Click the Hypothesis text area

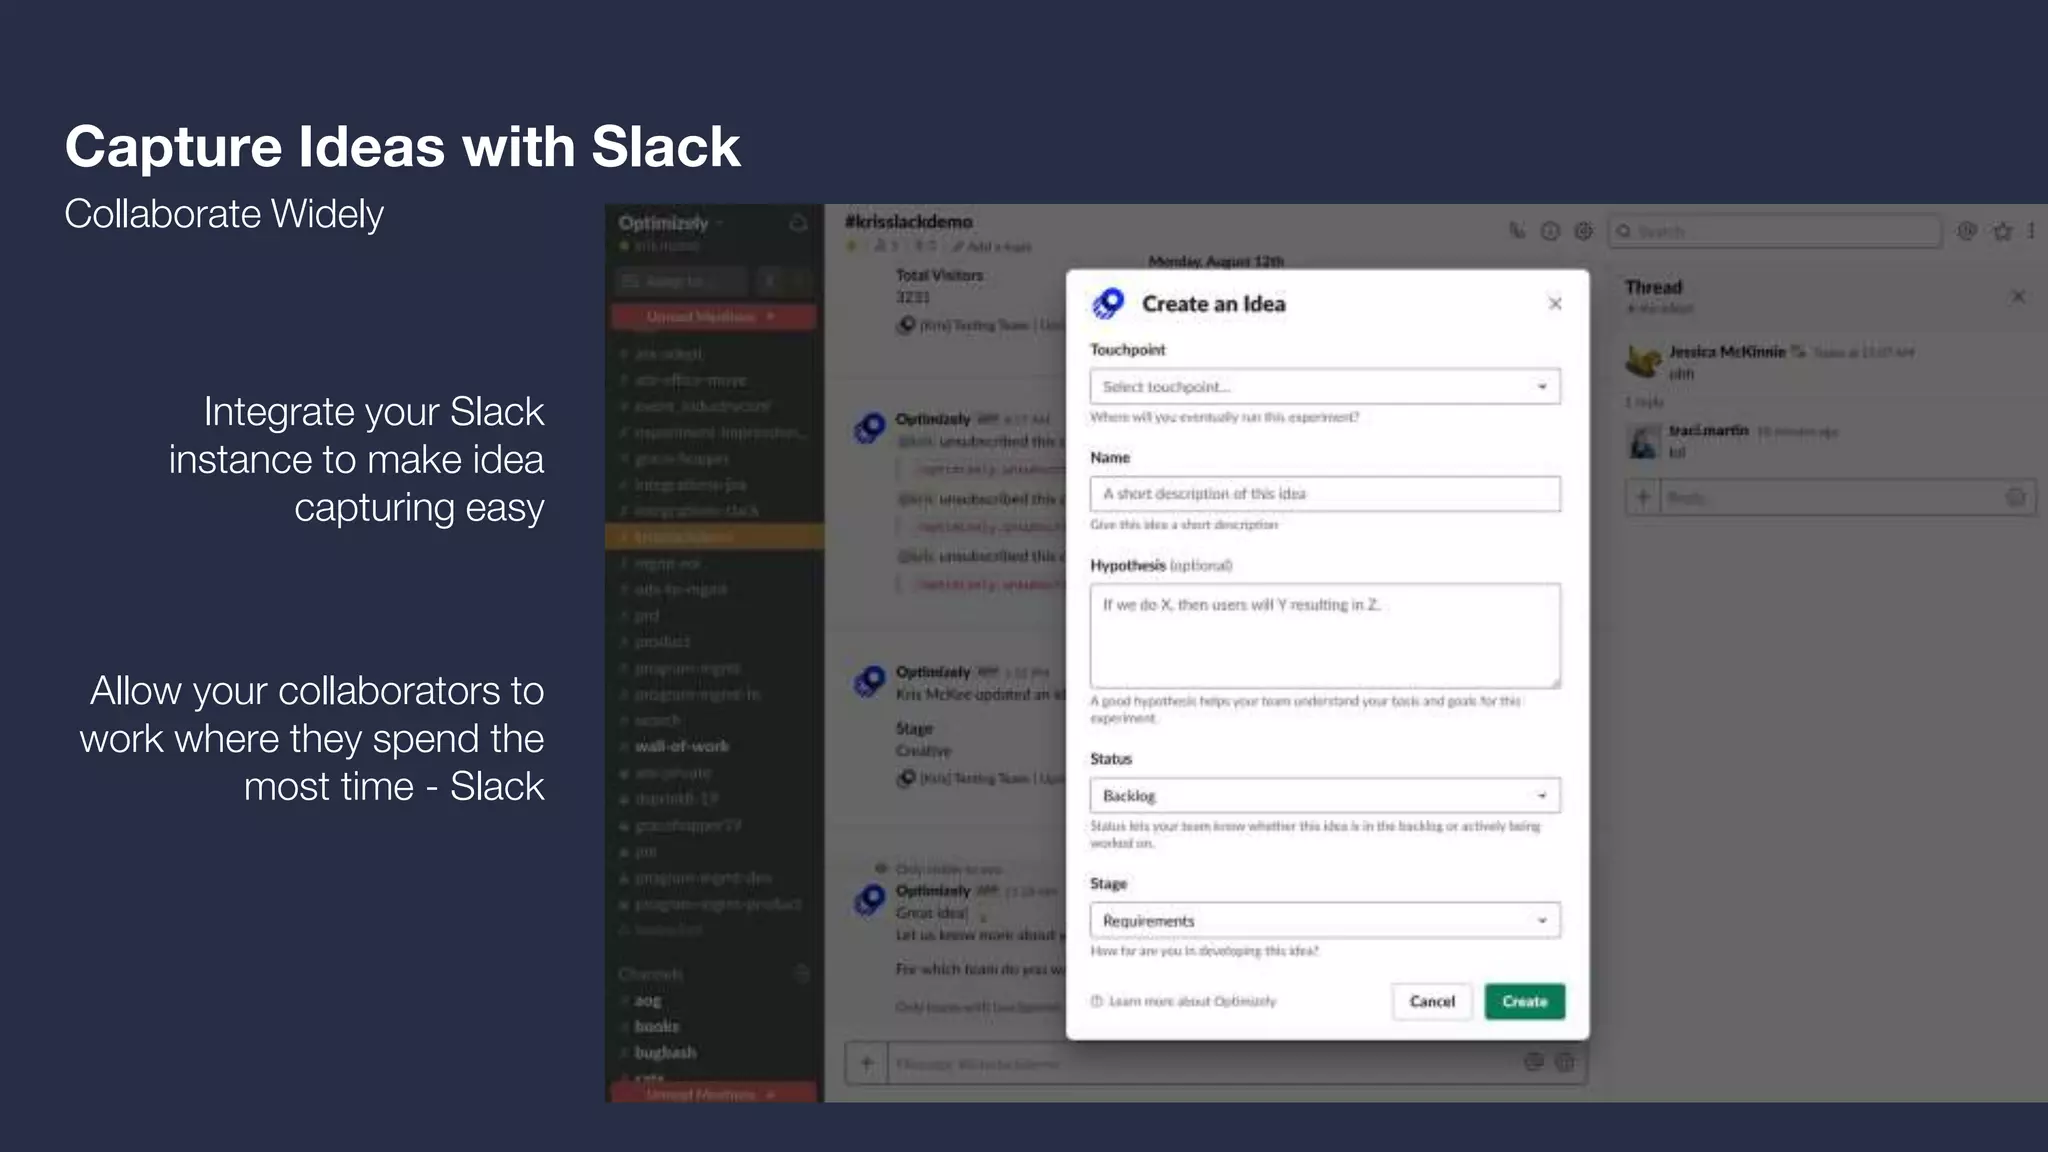[x=1325, y=636]
